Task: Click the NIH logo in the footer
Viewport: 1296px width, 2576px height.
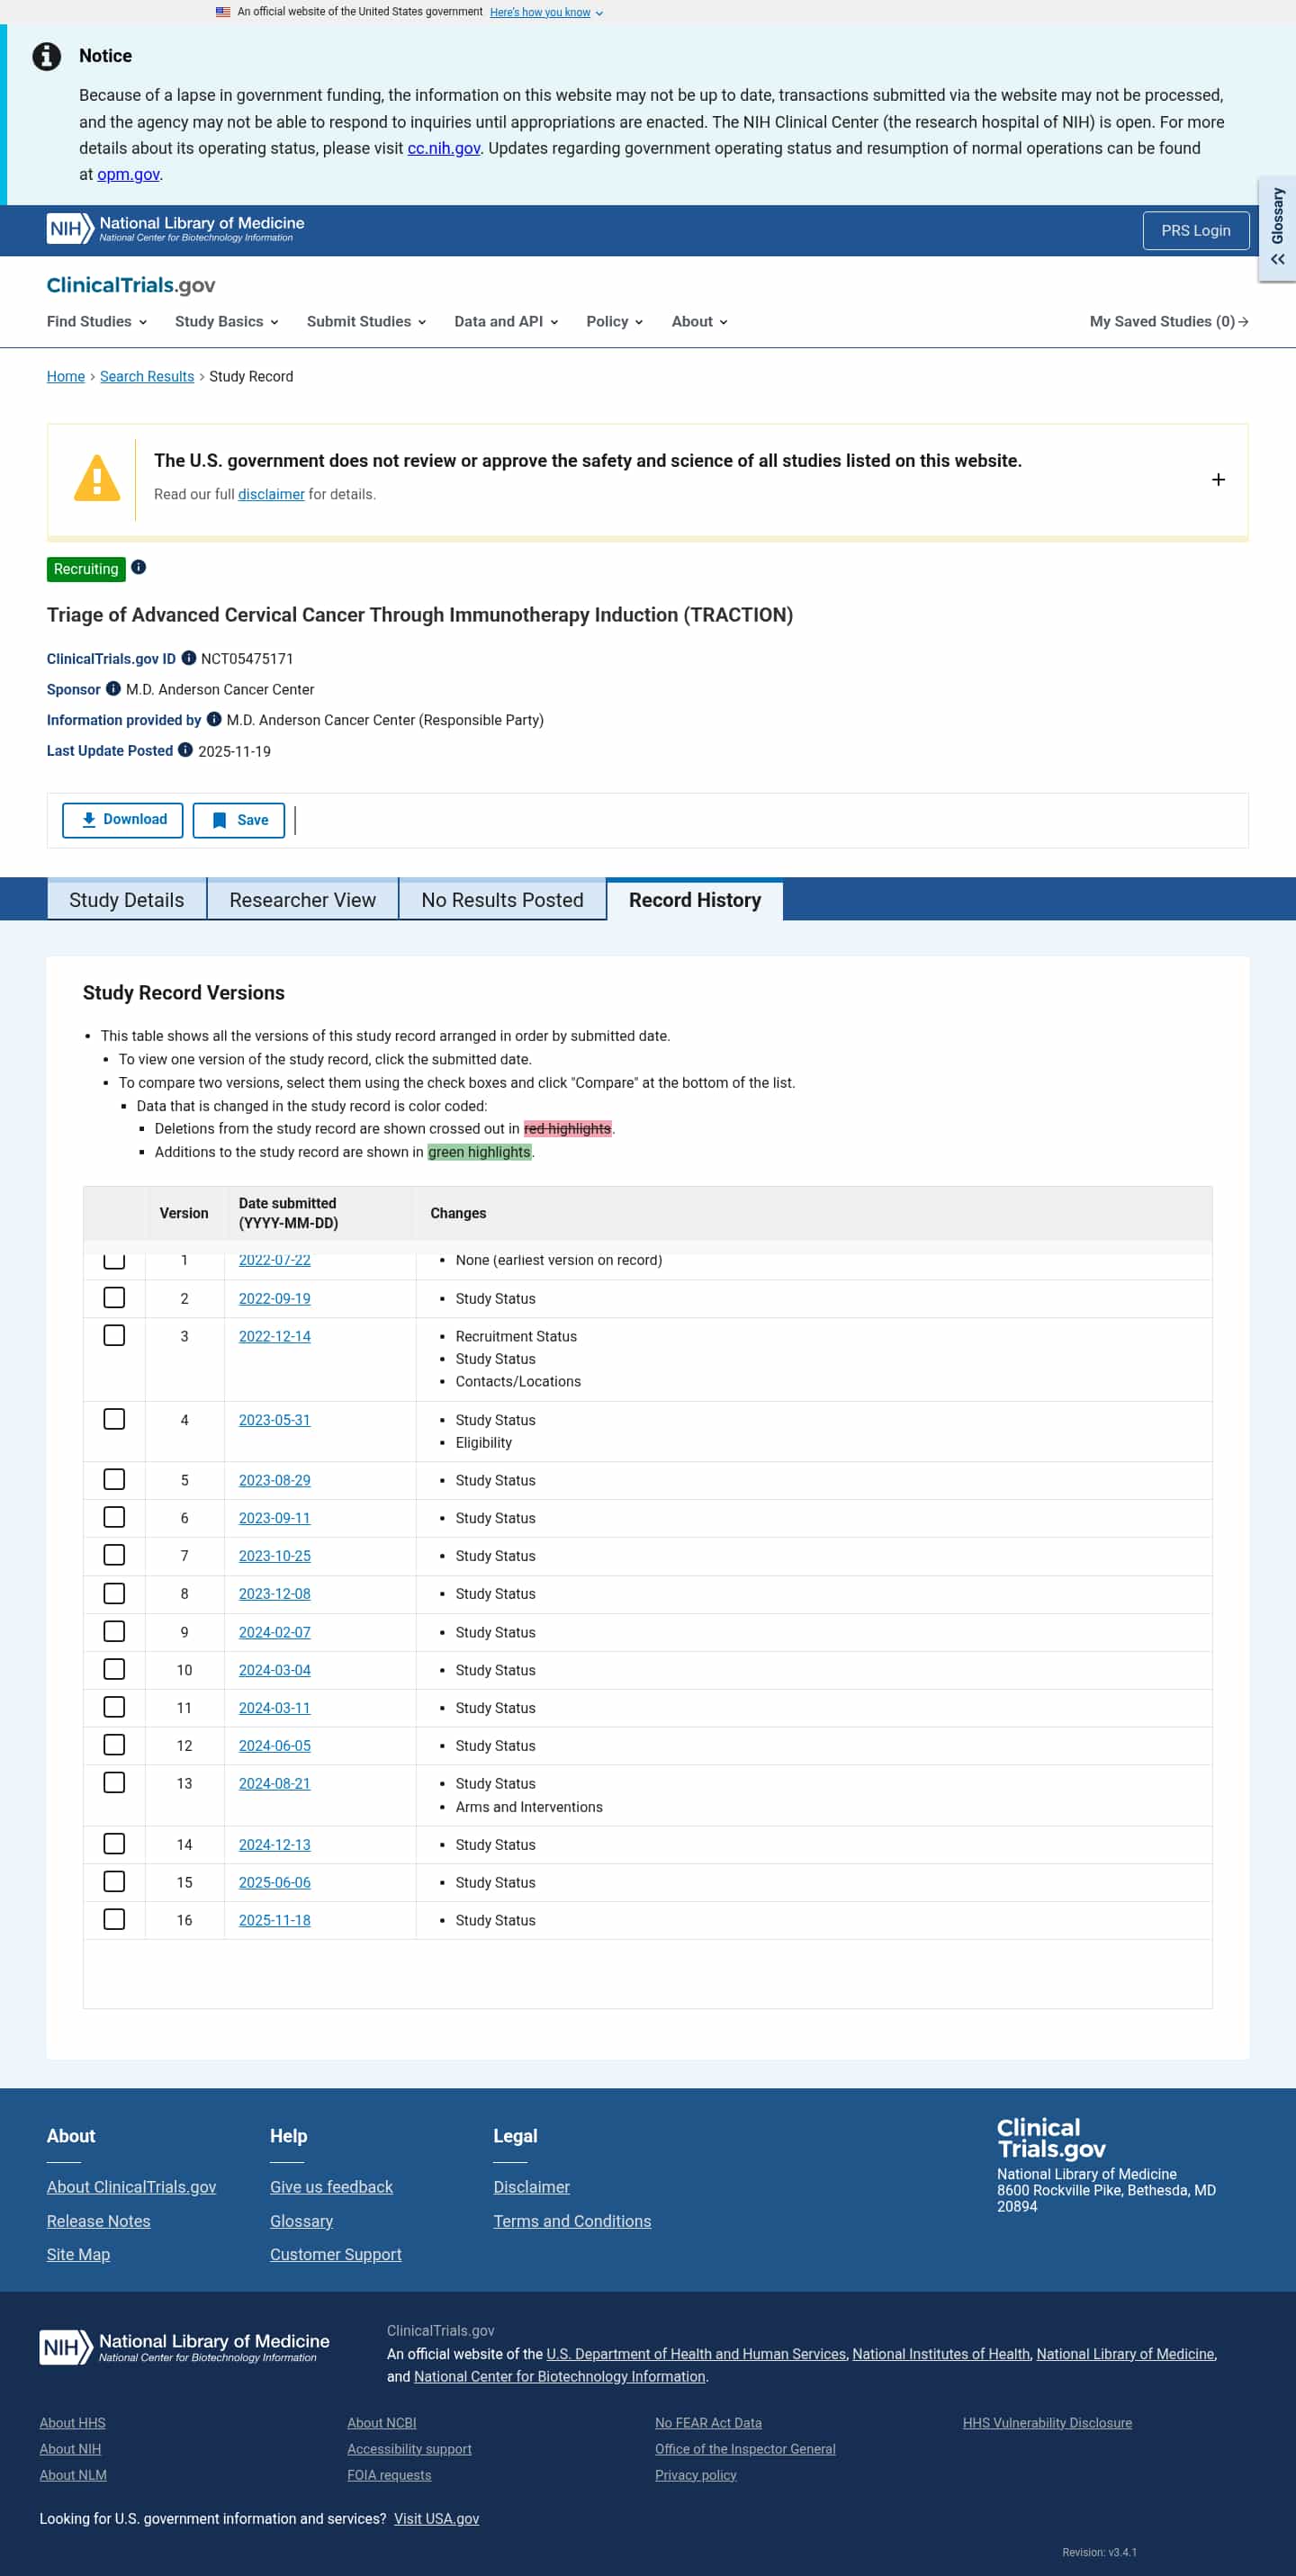Action: [185, 2346]
